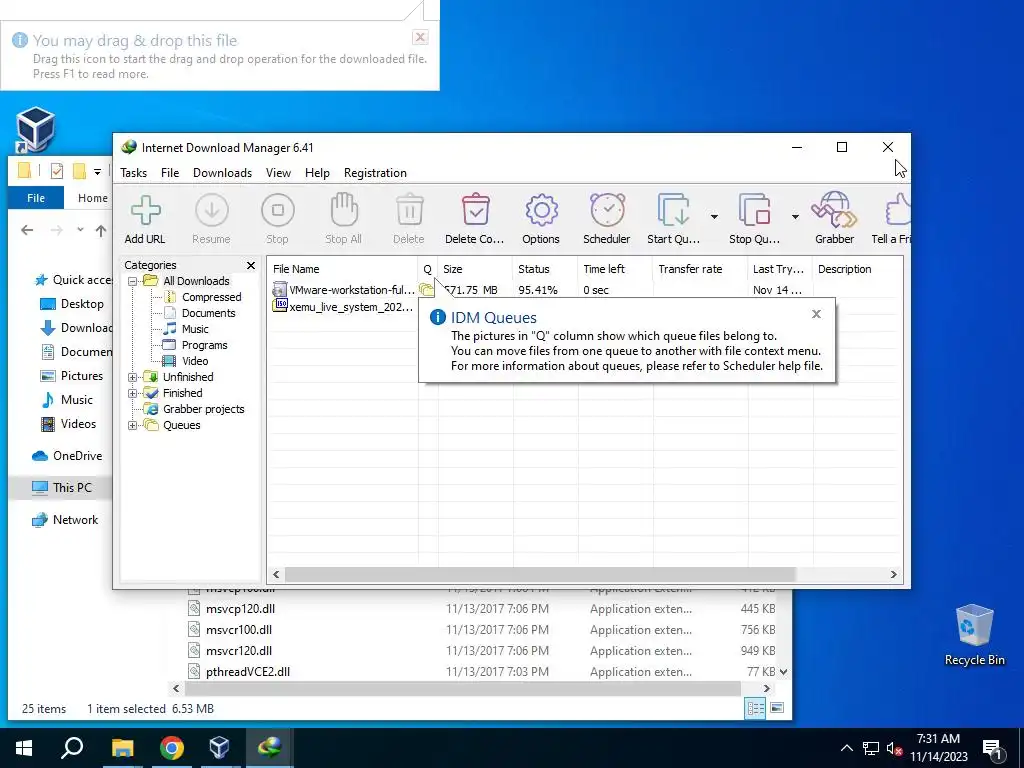Viewport: 1024px width, 768px height.
Task: Select All Downloads category
Action: point(196,281)
